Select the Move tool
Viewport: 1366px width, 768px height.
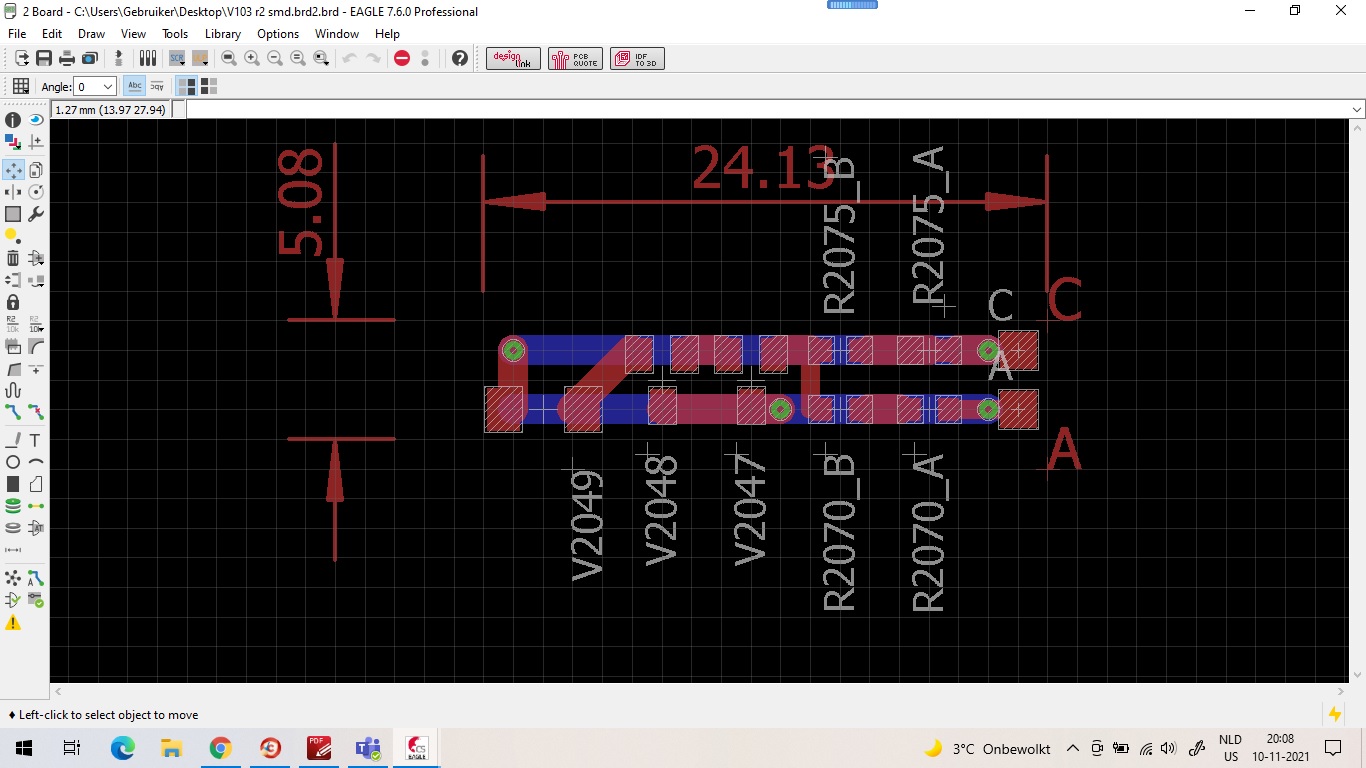click(13, 170)
